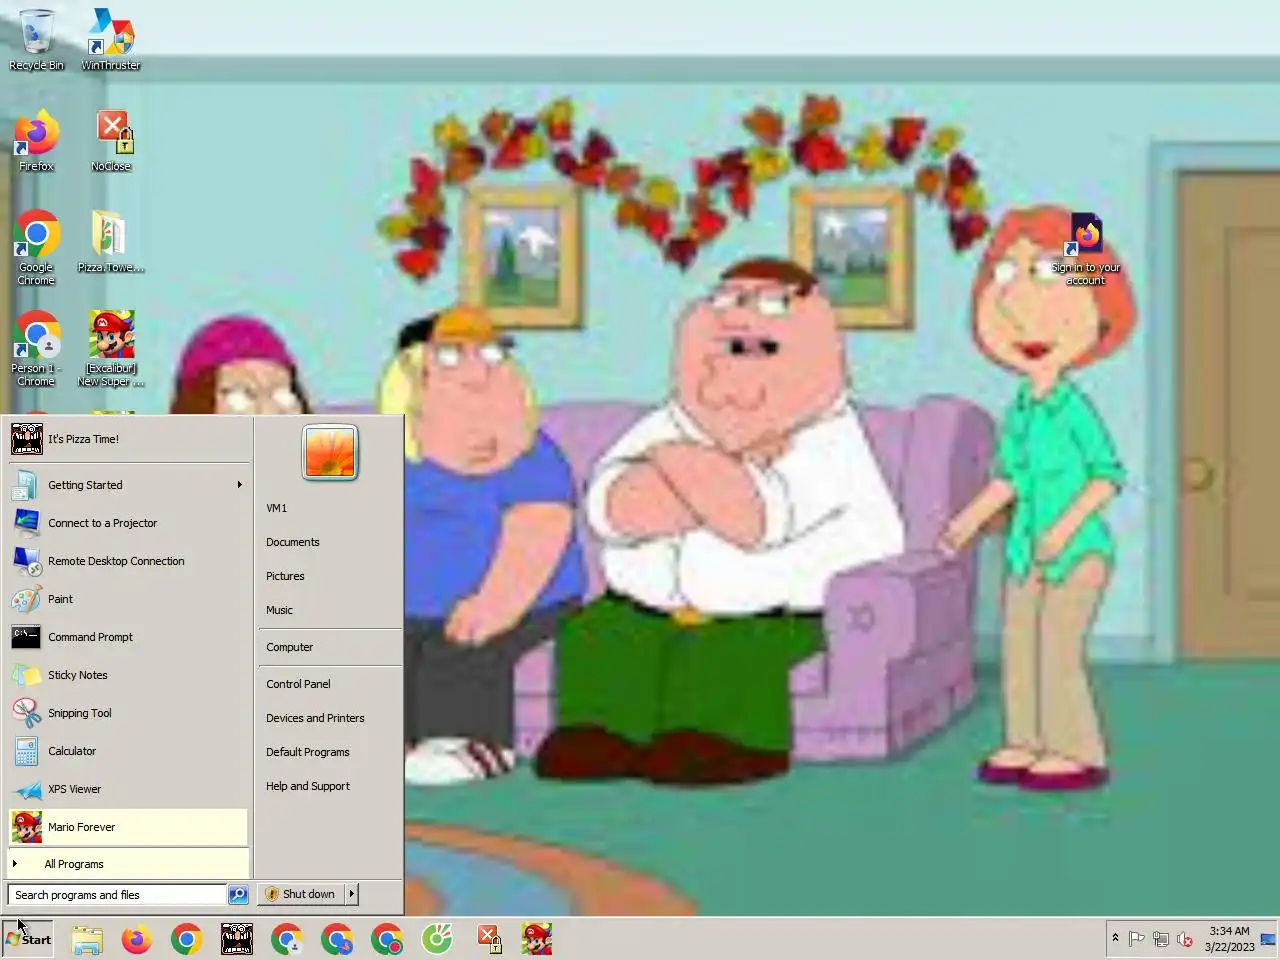Open the Action Center flag tray icon
1280x960 pixels.
(1137, 939)
